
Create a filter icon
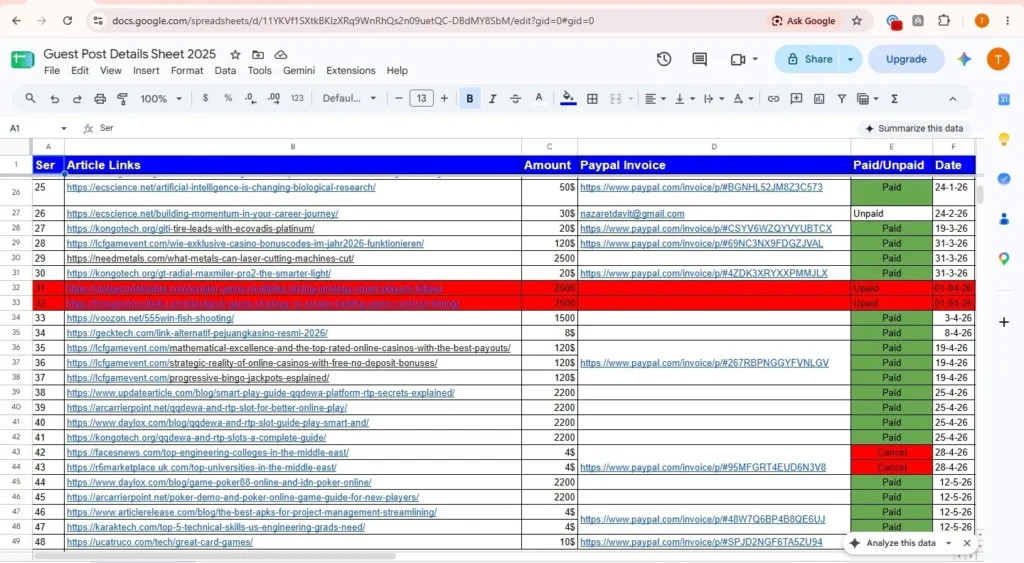point(842,99)
